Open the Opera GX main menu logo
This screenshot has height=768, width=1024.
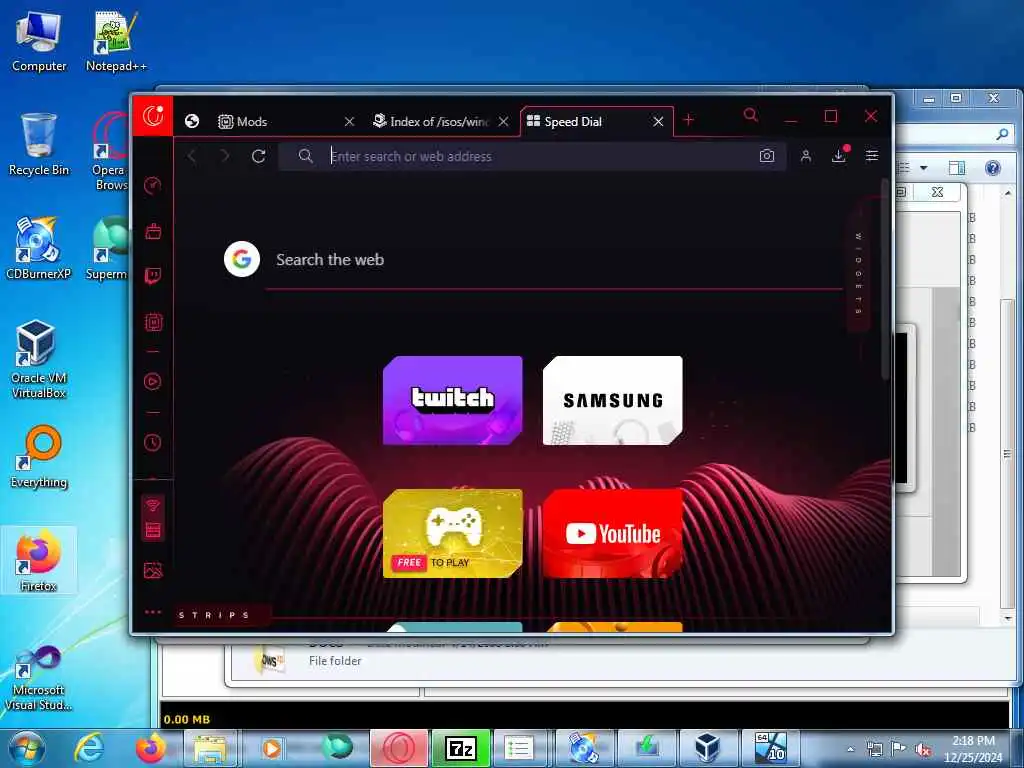[153, 116]
